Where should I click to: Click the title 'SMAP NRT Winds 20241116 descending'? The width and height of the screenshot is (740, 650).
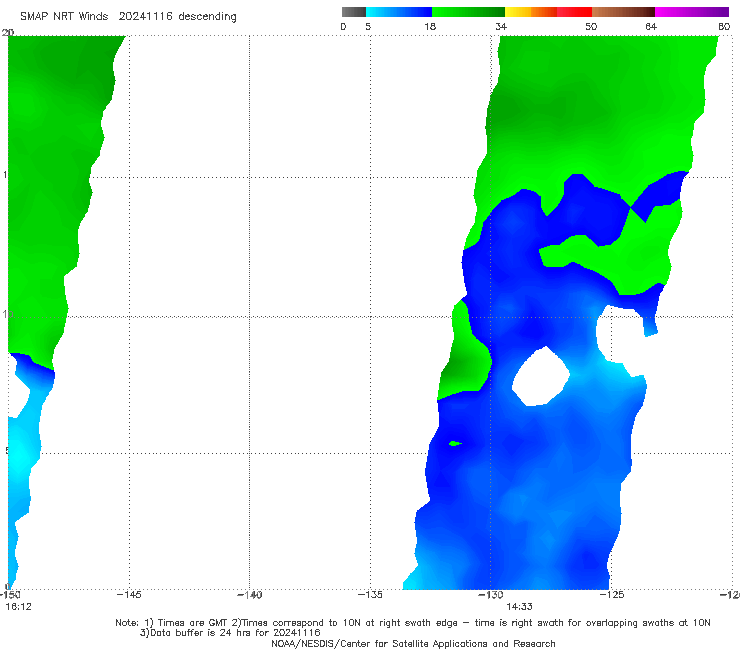[x=128, y=16]
